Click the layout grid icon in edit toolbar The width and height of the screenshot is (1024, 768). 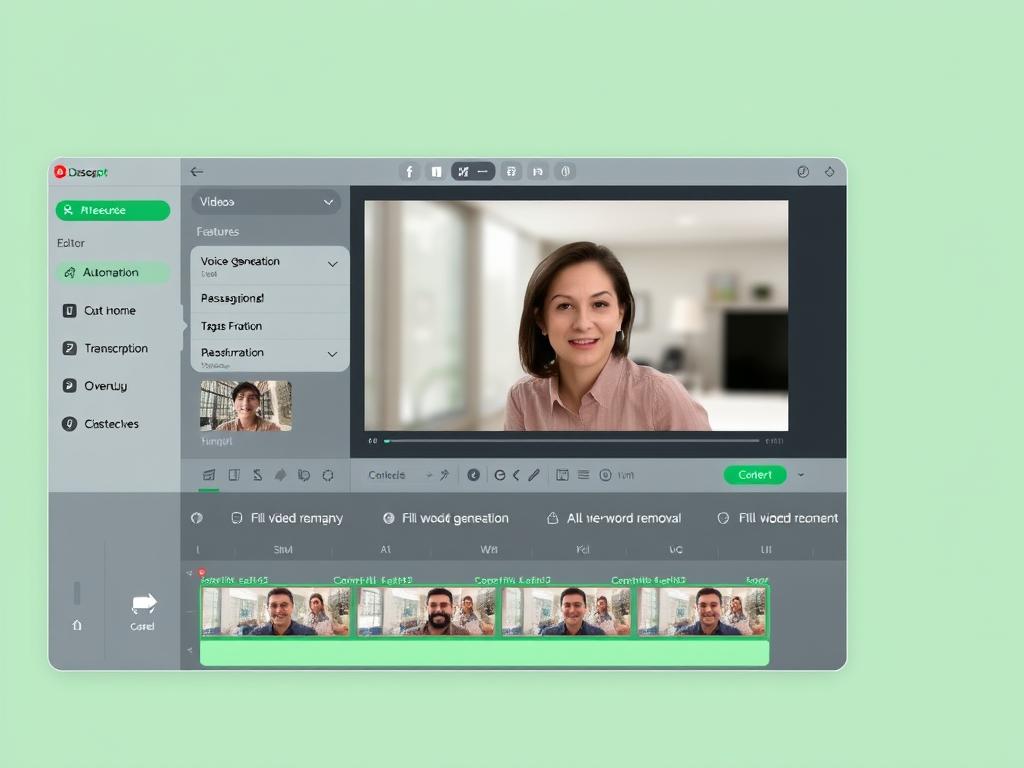(x=562, y=475)
